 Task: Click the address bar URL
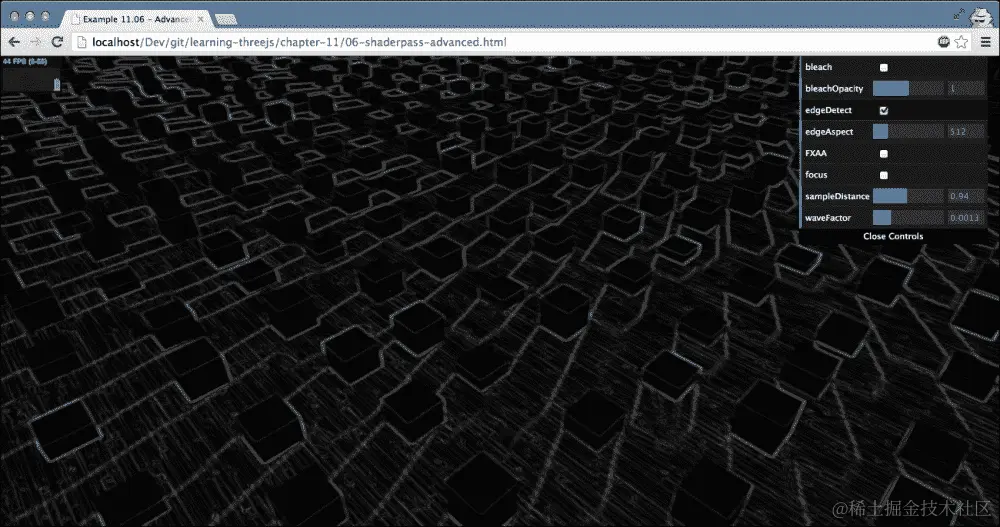click(x=299, y=42)
